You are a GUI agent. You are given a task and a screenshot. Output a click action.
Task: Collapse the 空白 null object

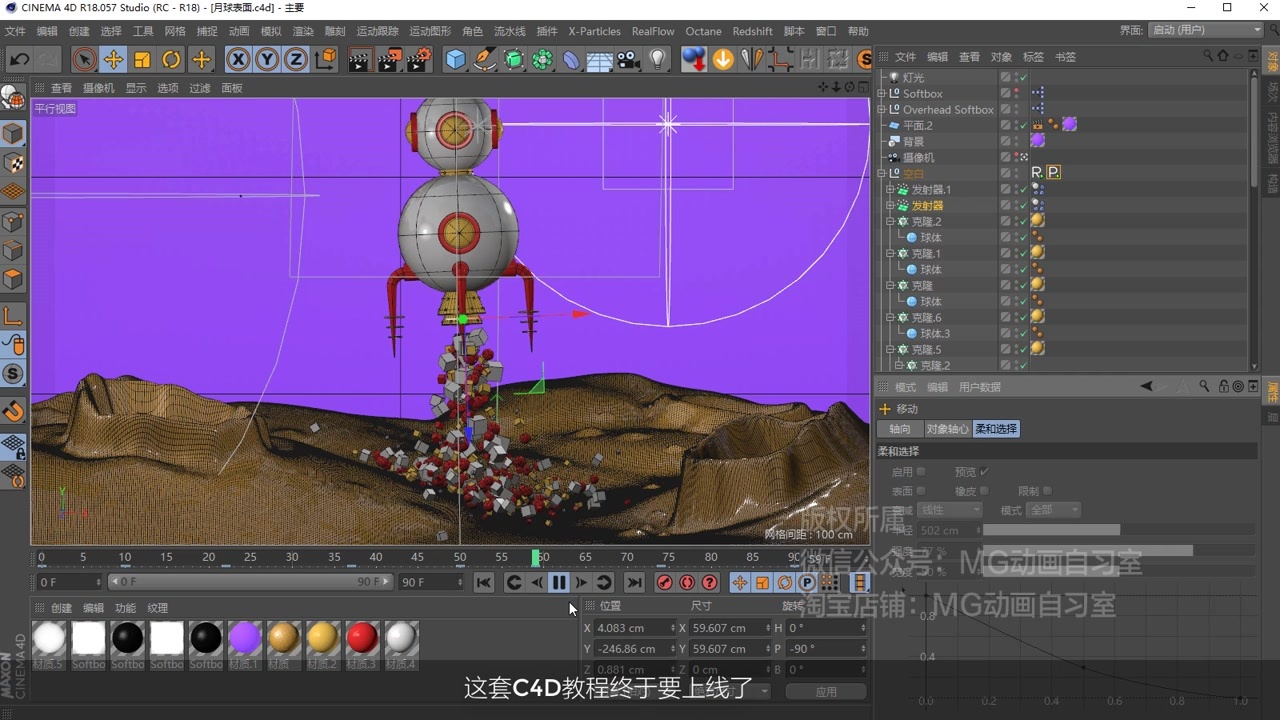coord(882,174)
